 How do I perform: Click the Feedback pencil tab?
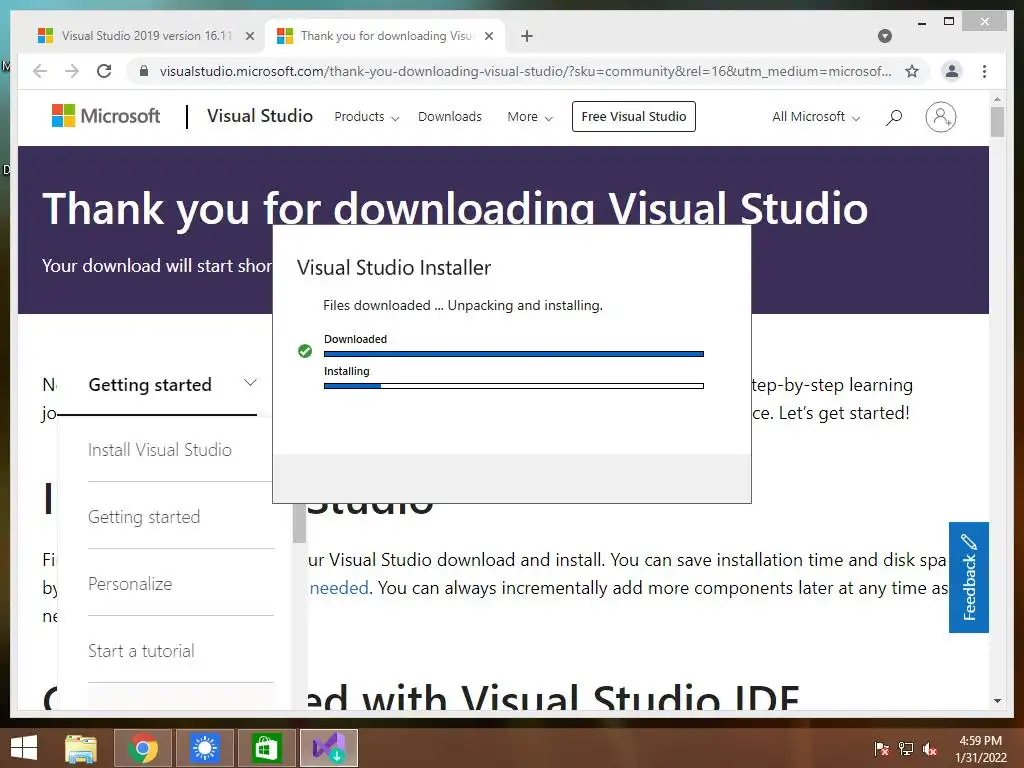tap(969, 577)
